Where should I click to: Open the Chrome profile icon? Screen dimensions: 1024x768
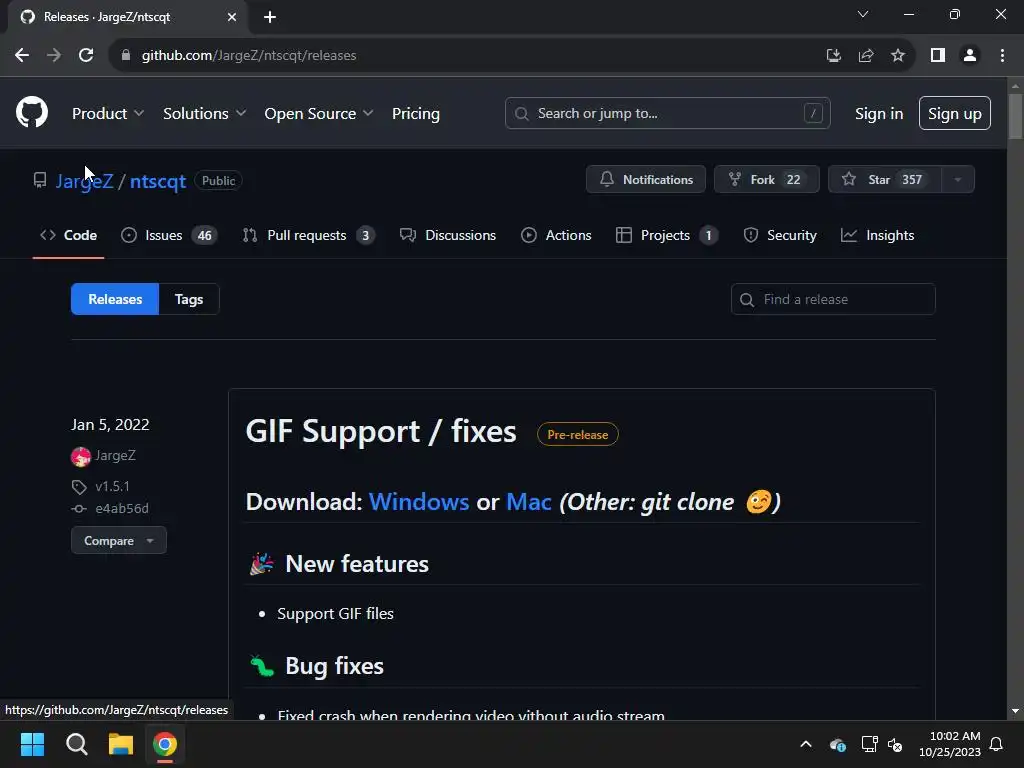tap(970, 56)
